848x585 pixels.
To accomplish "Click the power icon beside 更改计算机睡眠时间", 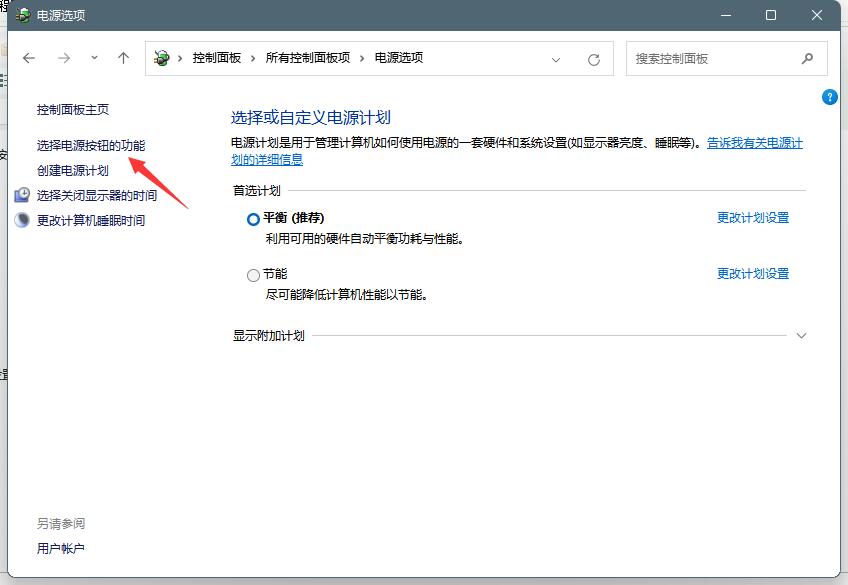I will click(22, 220).
